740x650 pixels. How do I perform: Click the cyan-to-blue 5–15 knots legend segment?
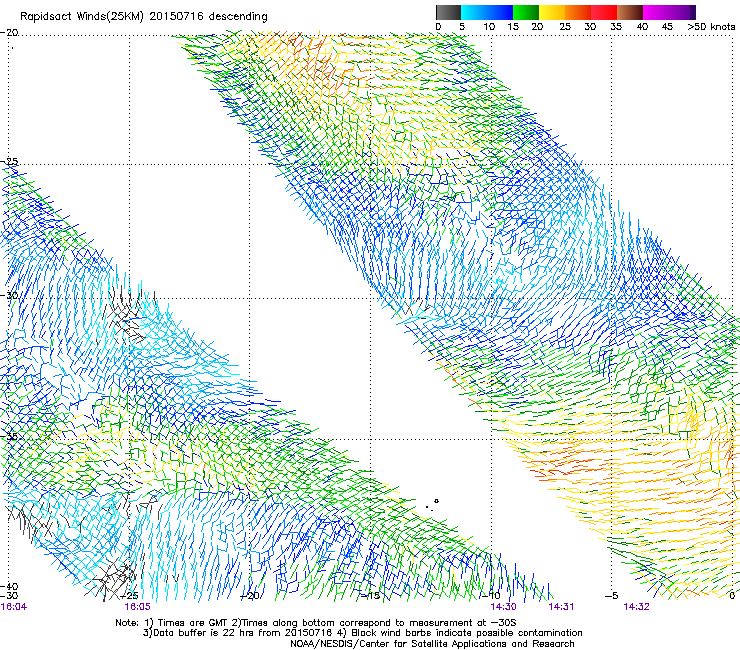click(x=487, y=12)
